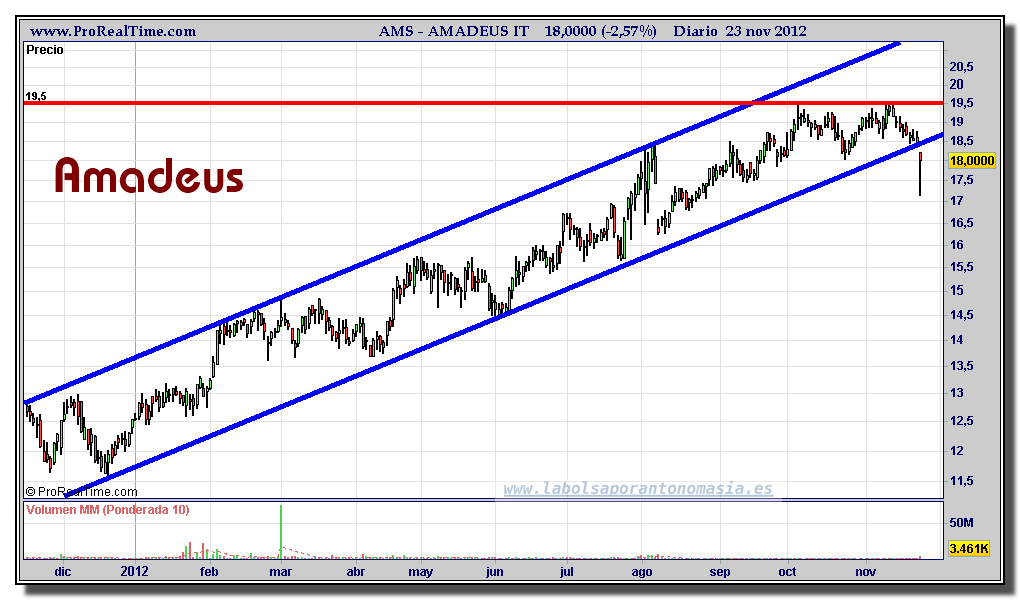Click the 11,5 price axis label
The width and height of the screenshot is (1020, 600).
pos(961,481)
